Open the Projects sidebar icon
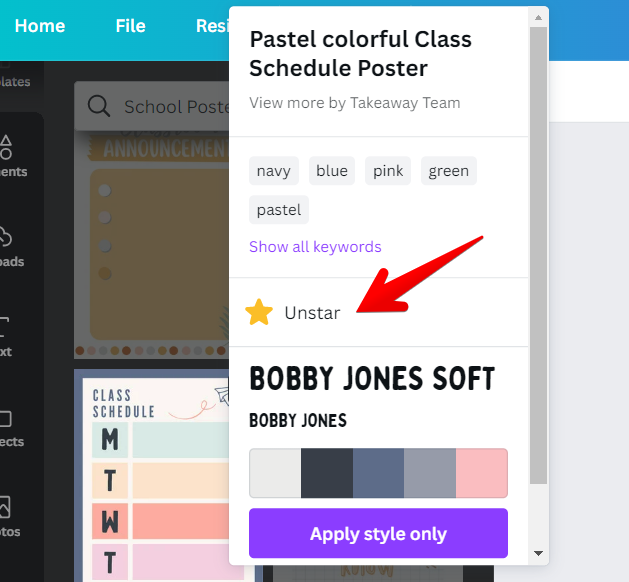Viewport: 629px width, 582px height. tap(8, 419)
